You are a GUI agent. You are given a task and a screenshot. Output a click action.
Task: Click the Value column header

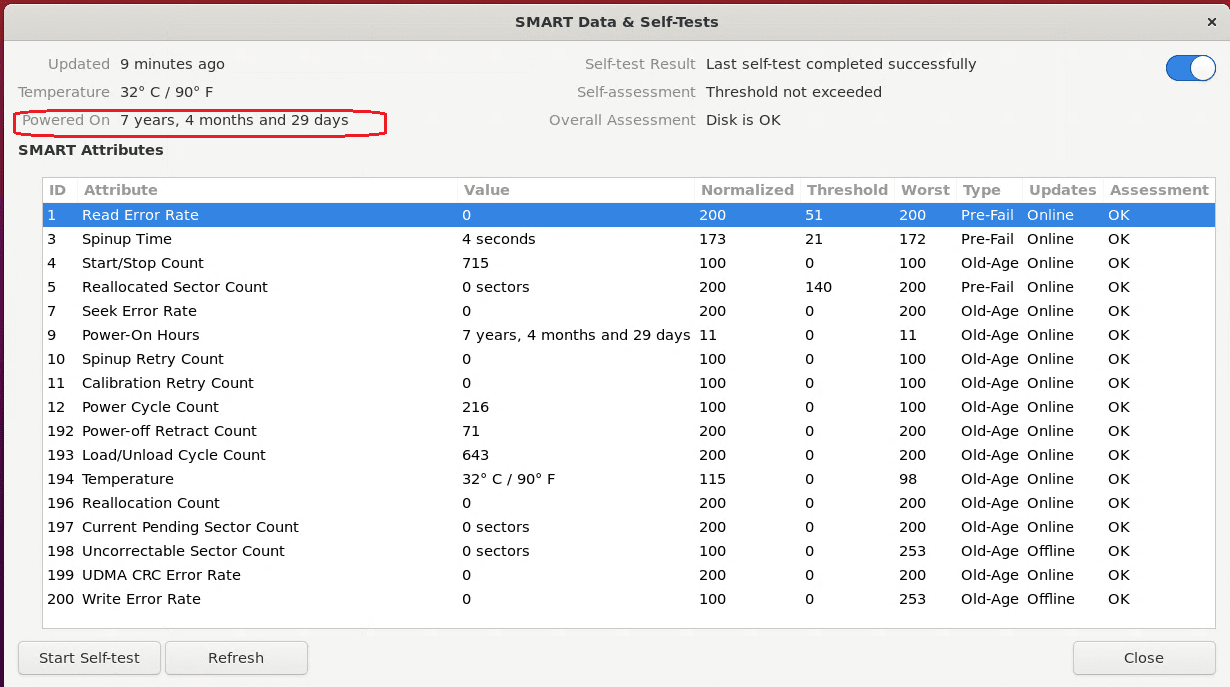[x=486, y=190]
